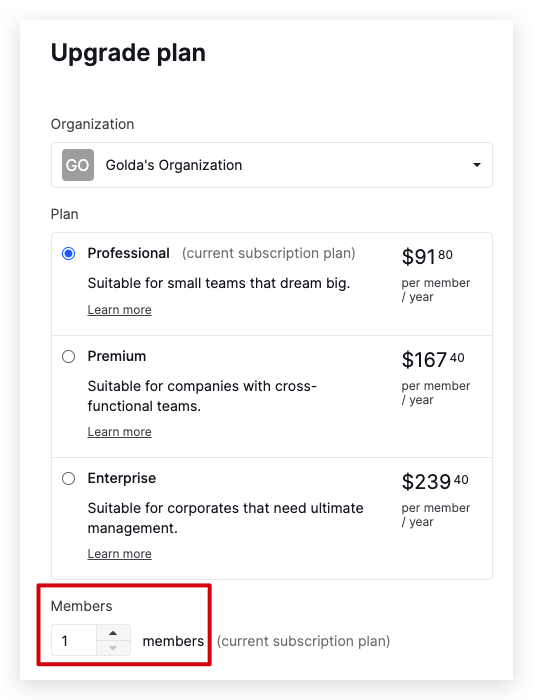Select the Professional plan radio button

[68, 254]
